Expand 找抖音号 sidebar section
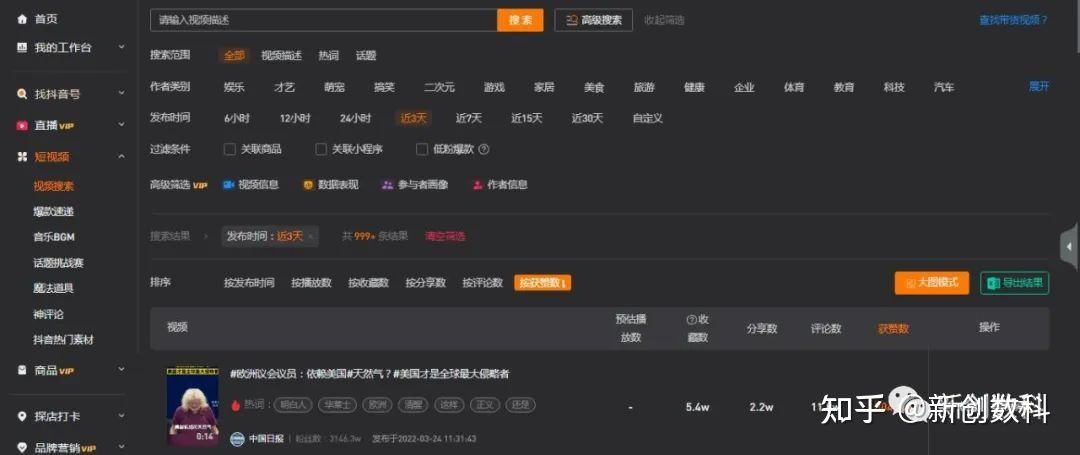Image resolution: width=1080 pixels, height=455 pixels. click(x=122, y=94)
